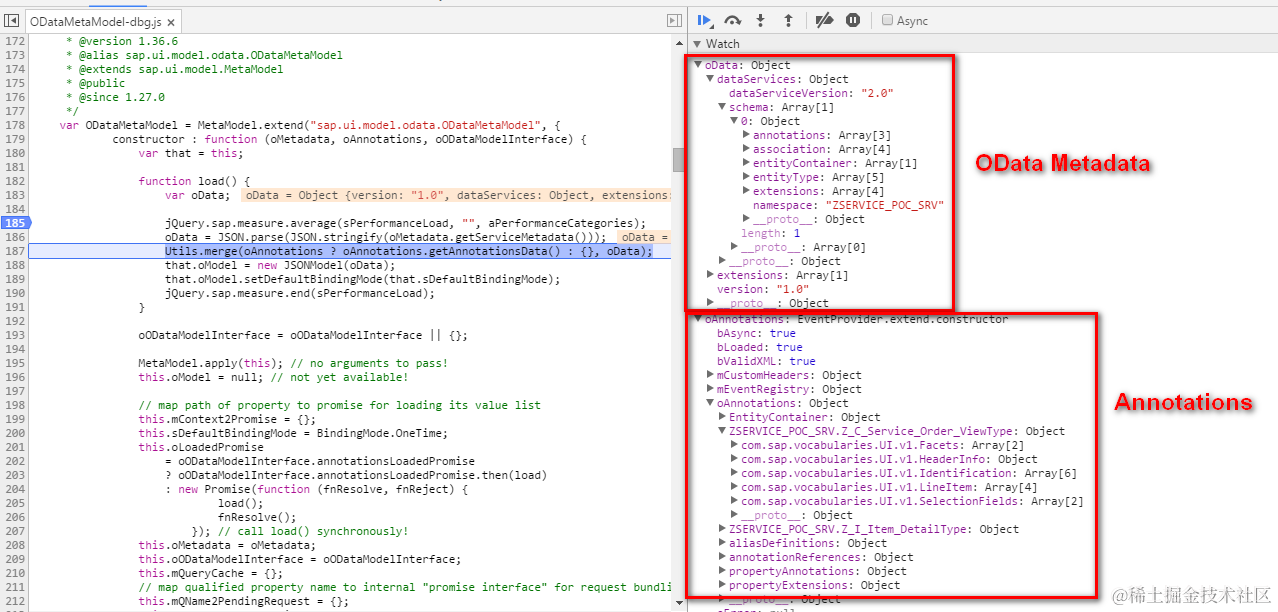This screenshot has width=1278, height=612.
Task: Step over next function call
Action: point(733,20)
